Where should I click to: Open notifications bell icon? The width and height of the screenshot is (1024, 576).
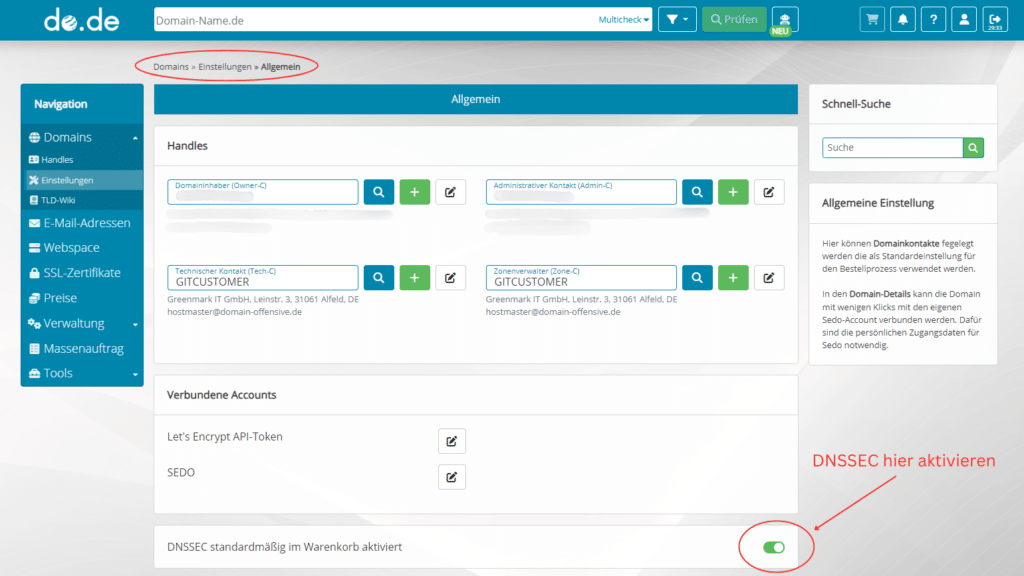[x=903, y=20]
